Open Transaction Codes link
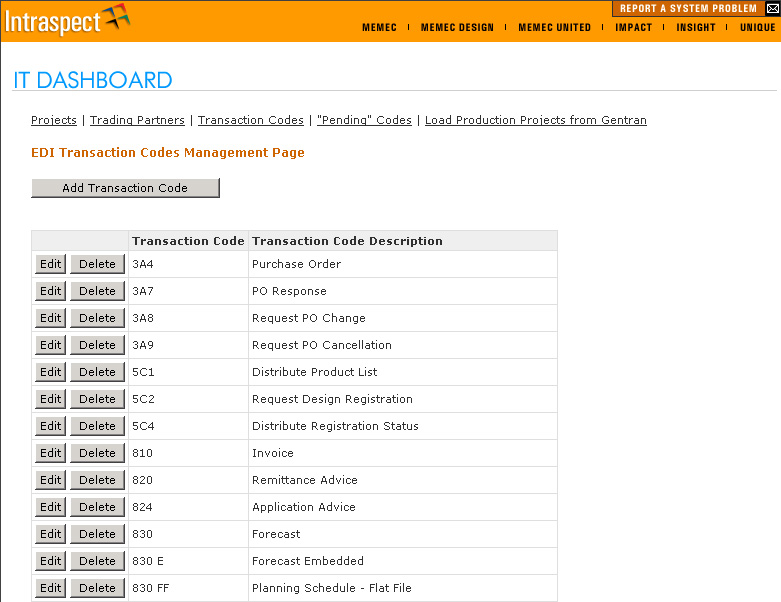The image size is (781, 602). tap(251, 120)
